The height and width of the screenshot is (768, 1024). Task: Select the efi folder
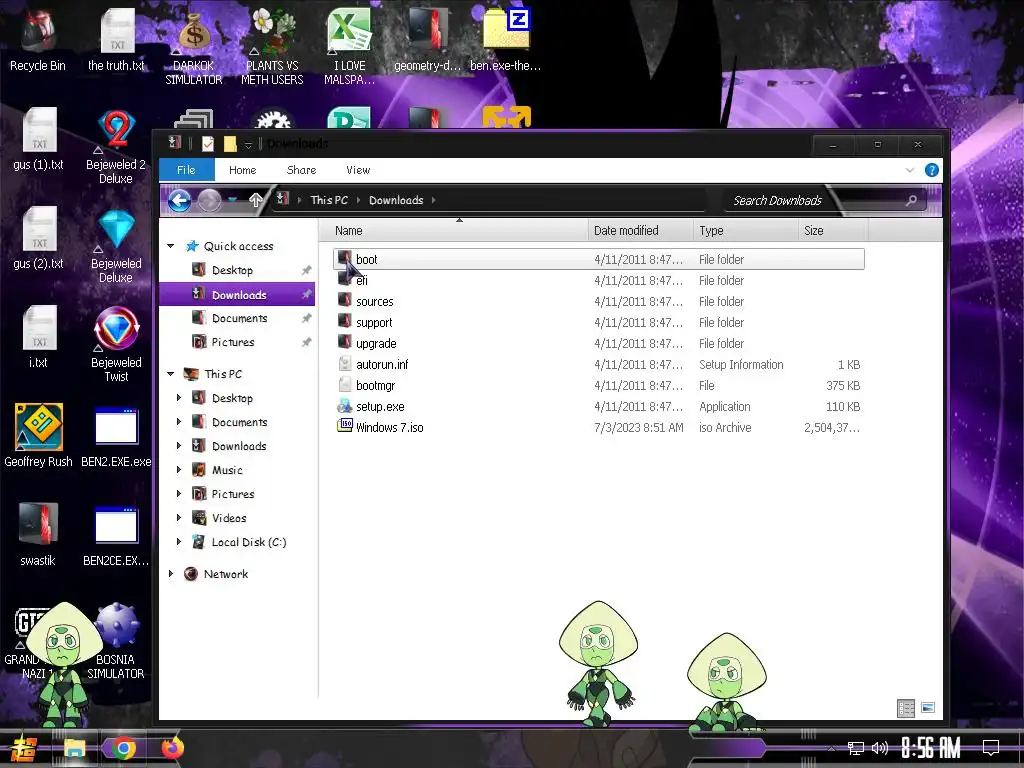point(598,280)
